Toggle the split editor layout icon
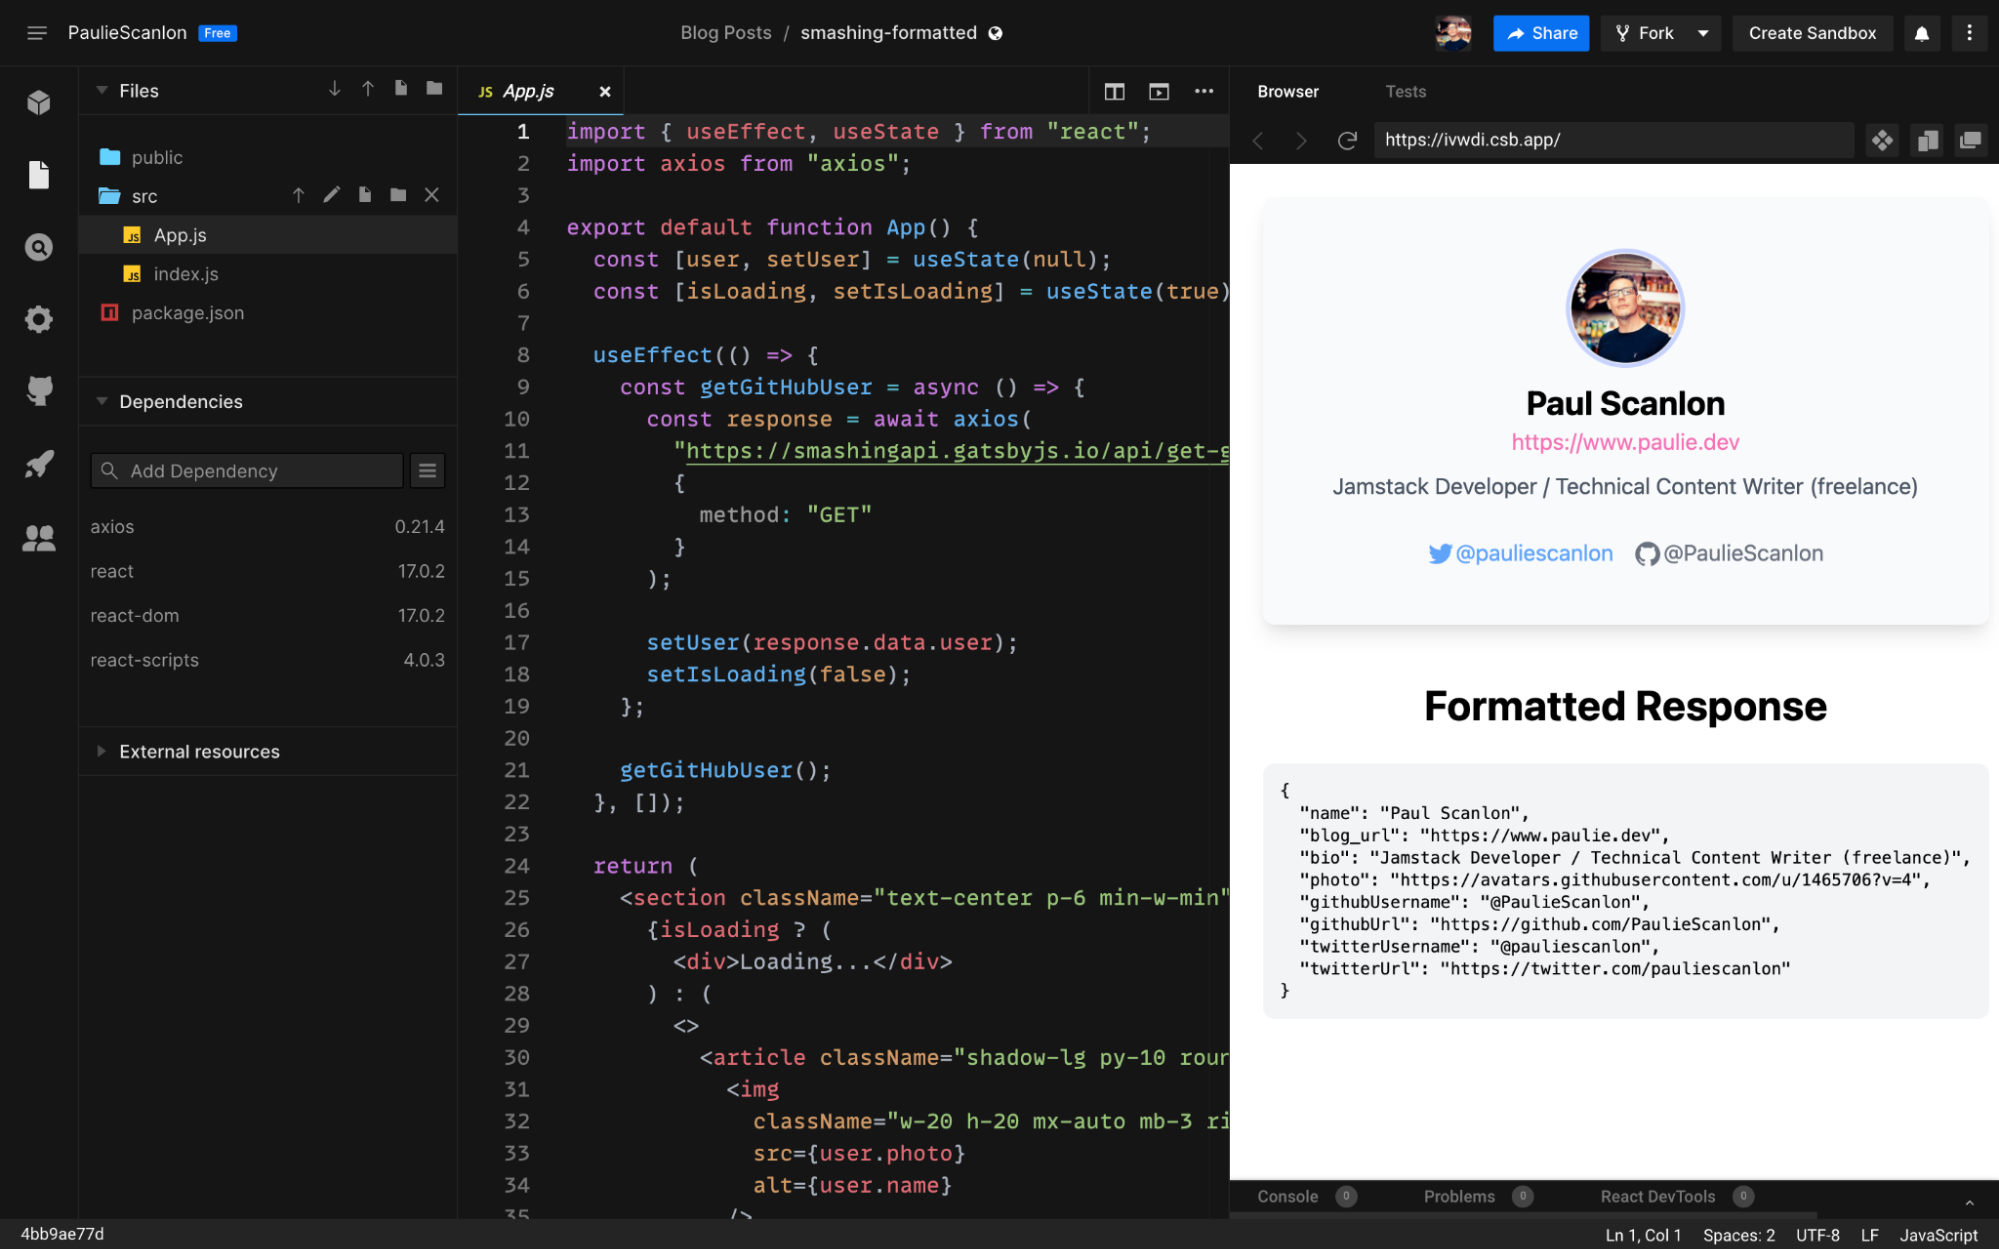 1114,91
